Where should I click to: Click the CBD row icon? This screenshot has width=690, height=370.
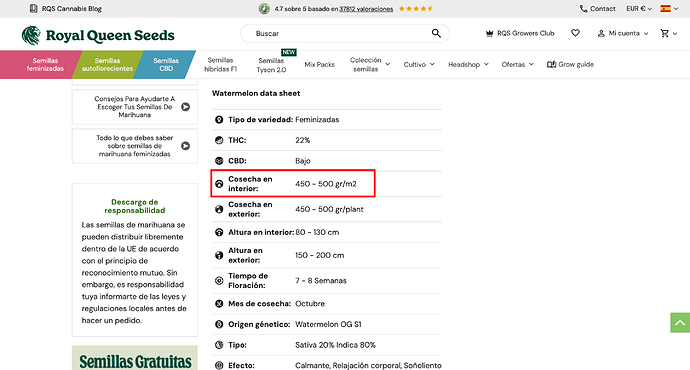coord(219,161)
